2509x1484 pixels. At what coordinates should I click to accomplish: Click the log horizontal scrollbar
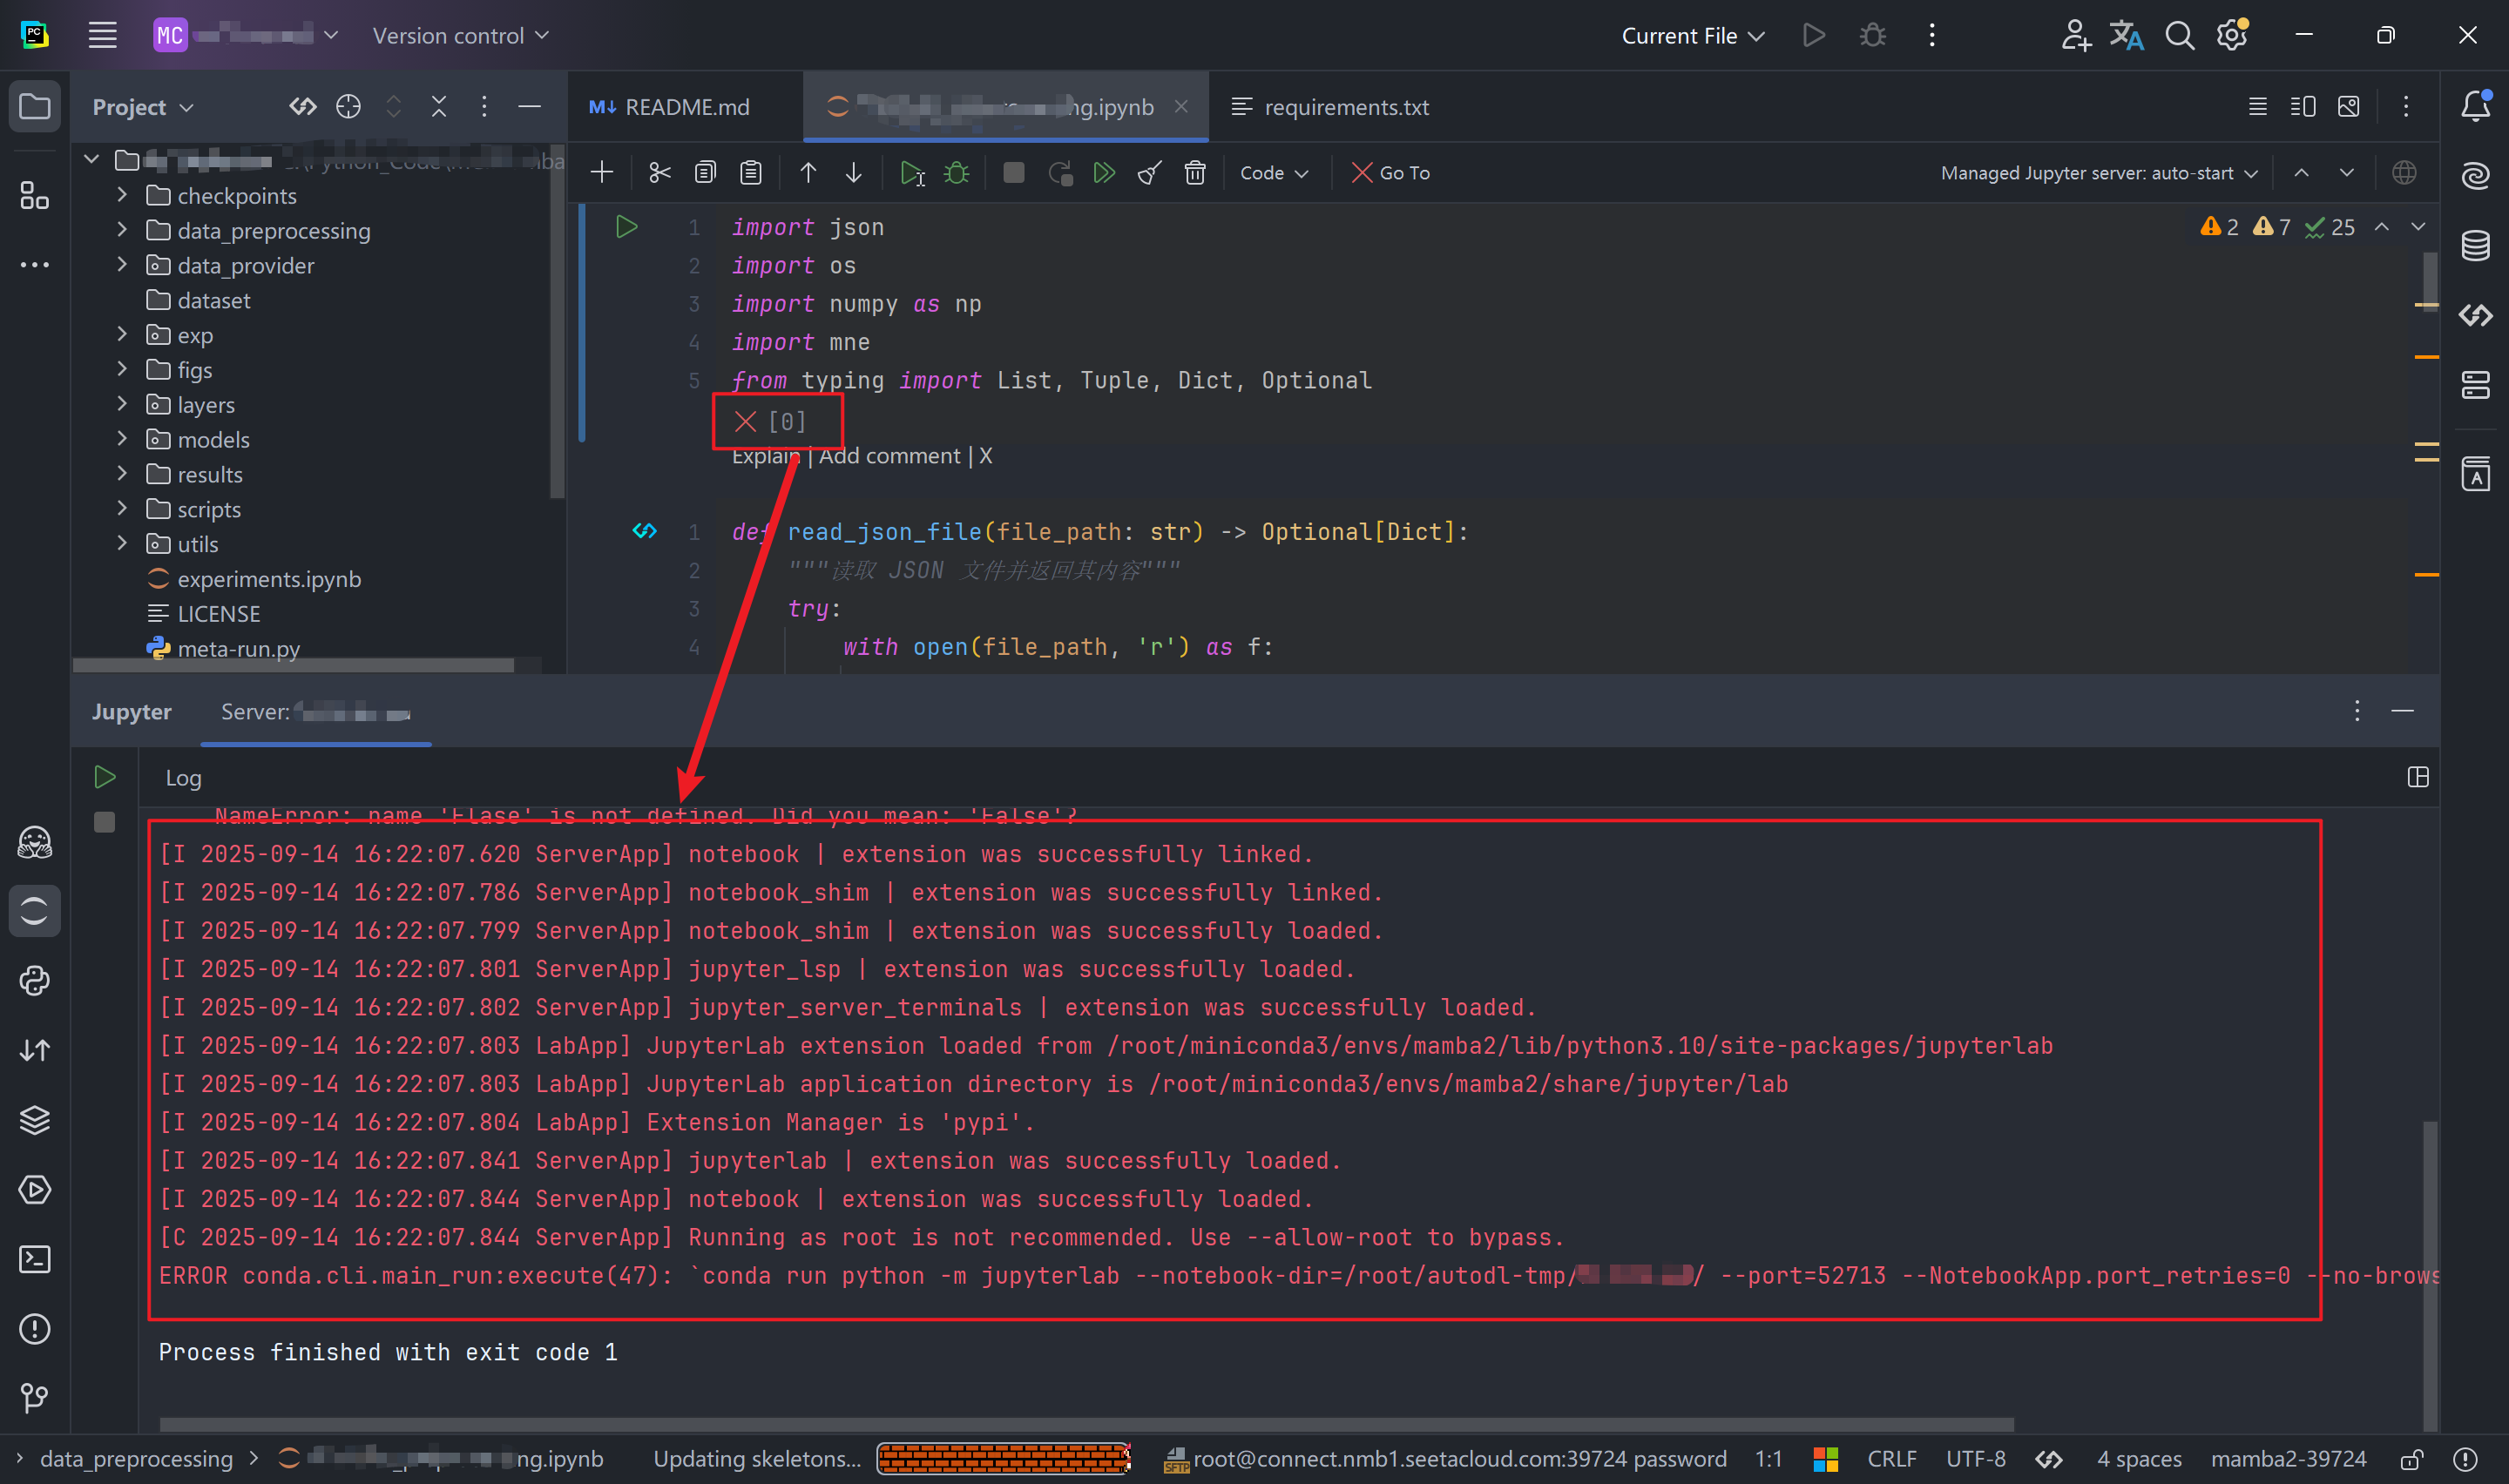(x=1086, y=1424)
